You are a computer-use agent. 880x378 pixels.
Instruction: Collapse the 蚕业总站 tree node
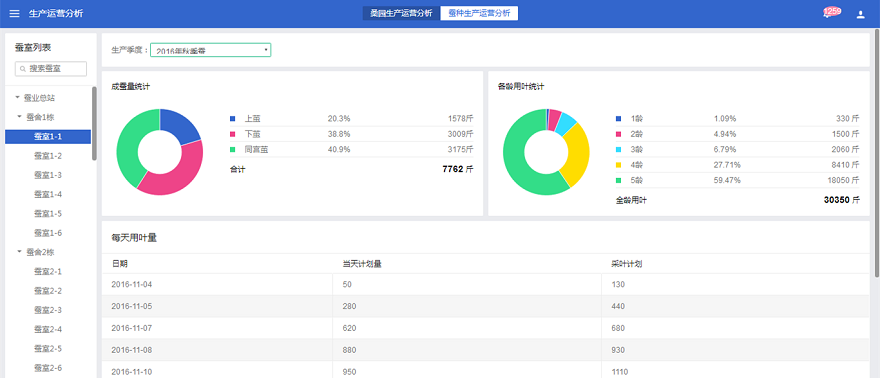point(17,98)
